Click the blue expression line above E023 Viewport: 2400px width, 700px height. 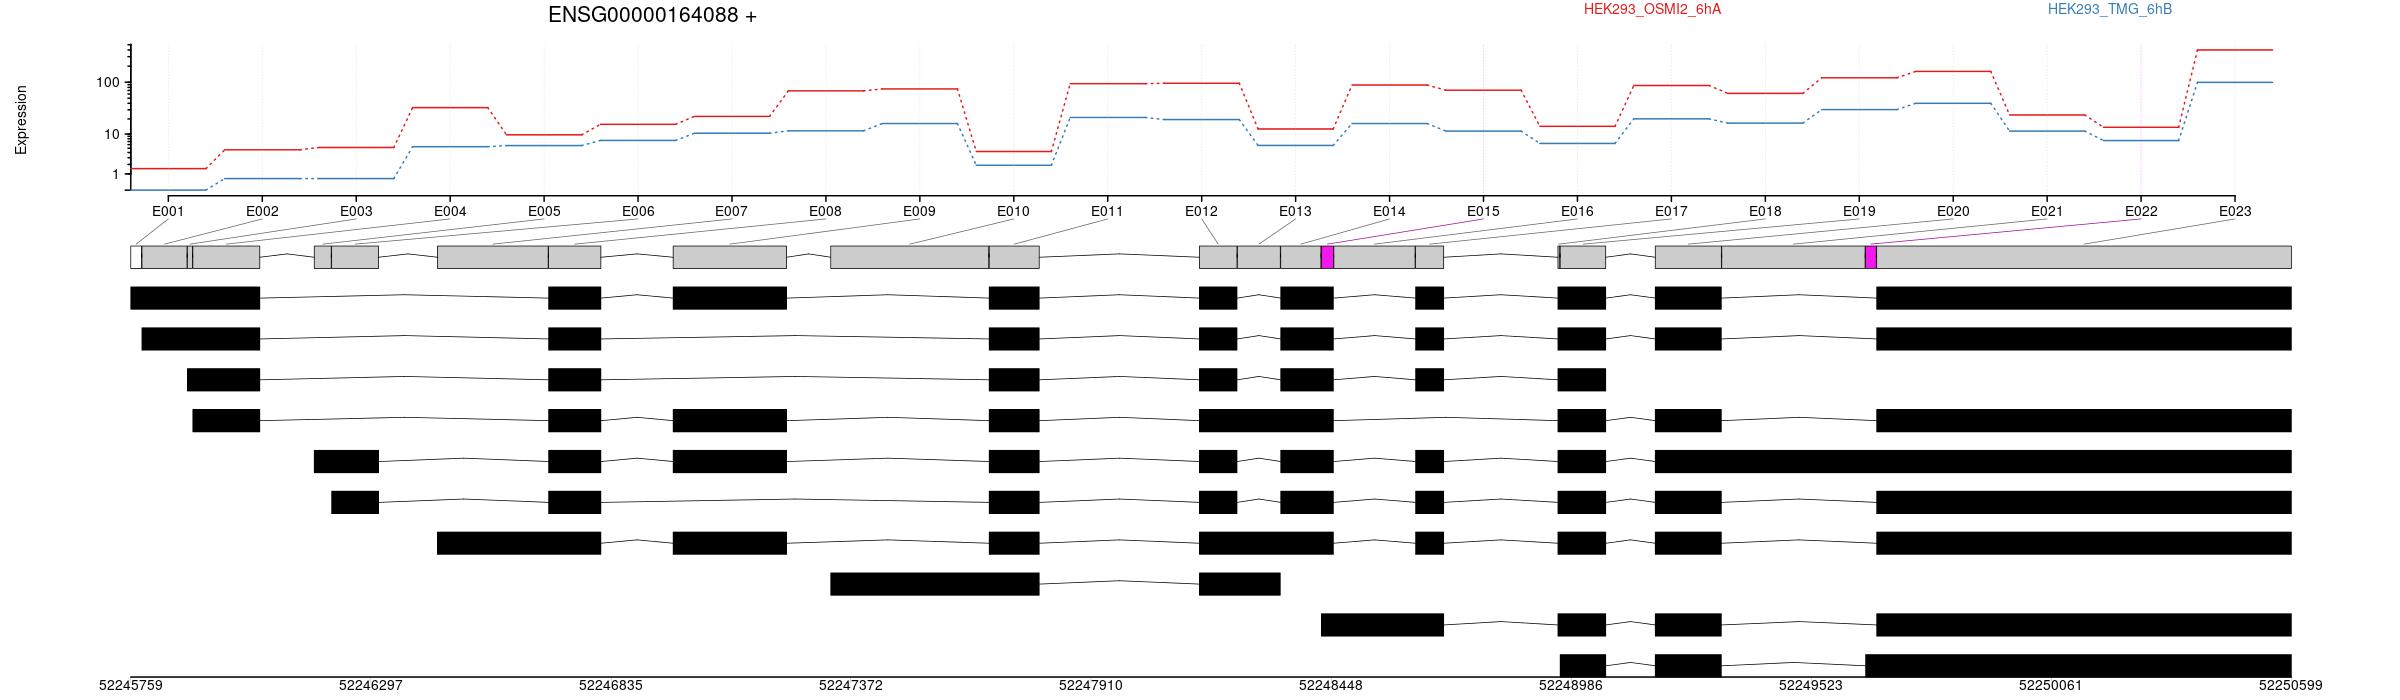2235,82
